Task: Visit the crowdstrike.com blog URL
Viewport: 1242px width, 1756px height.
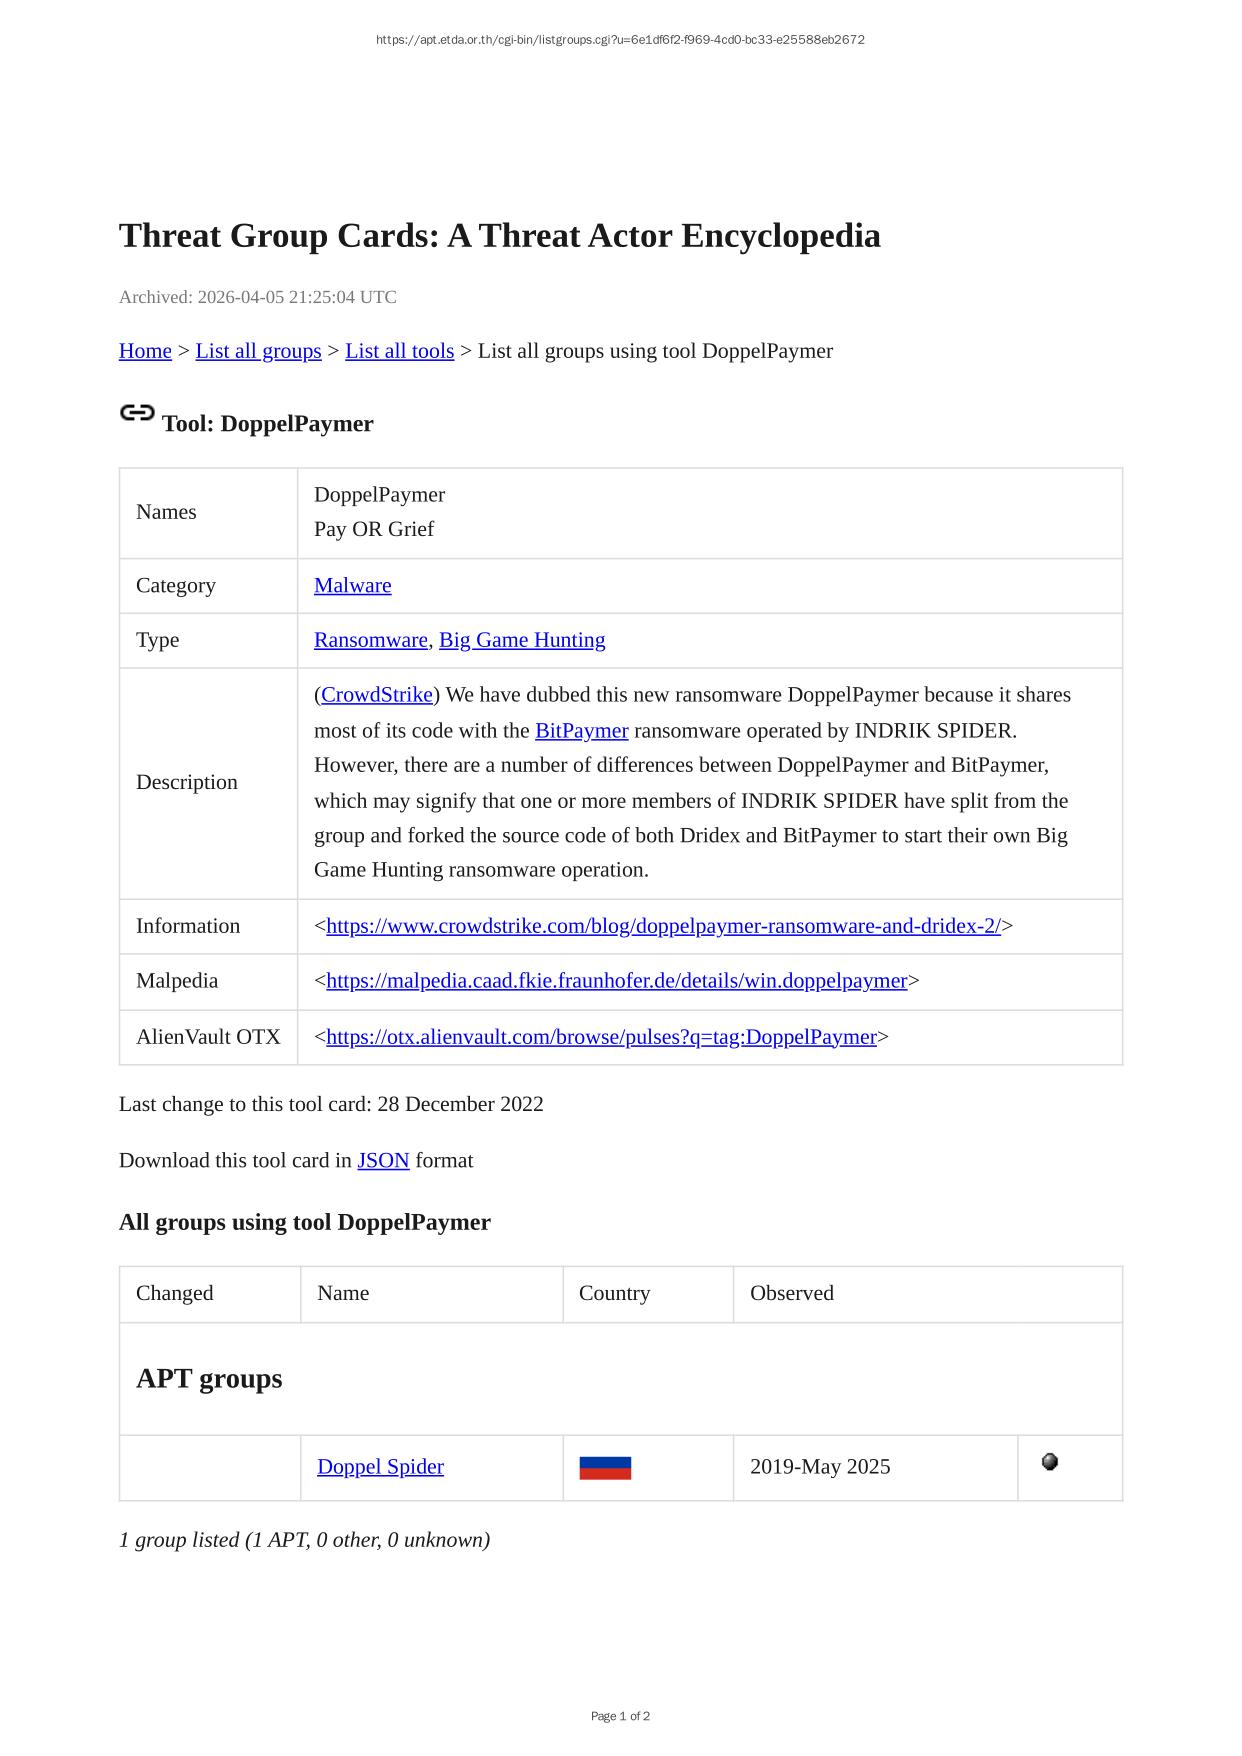Action: 663,926
